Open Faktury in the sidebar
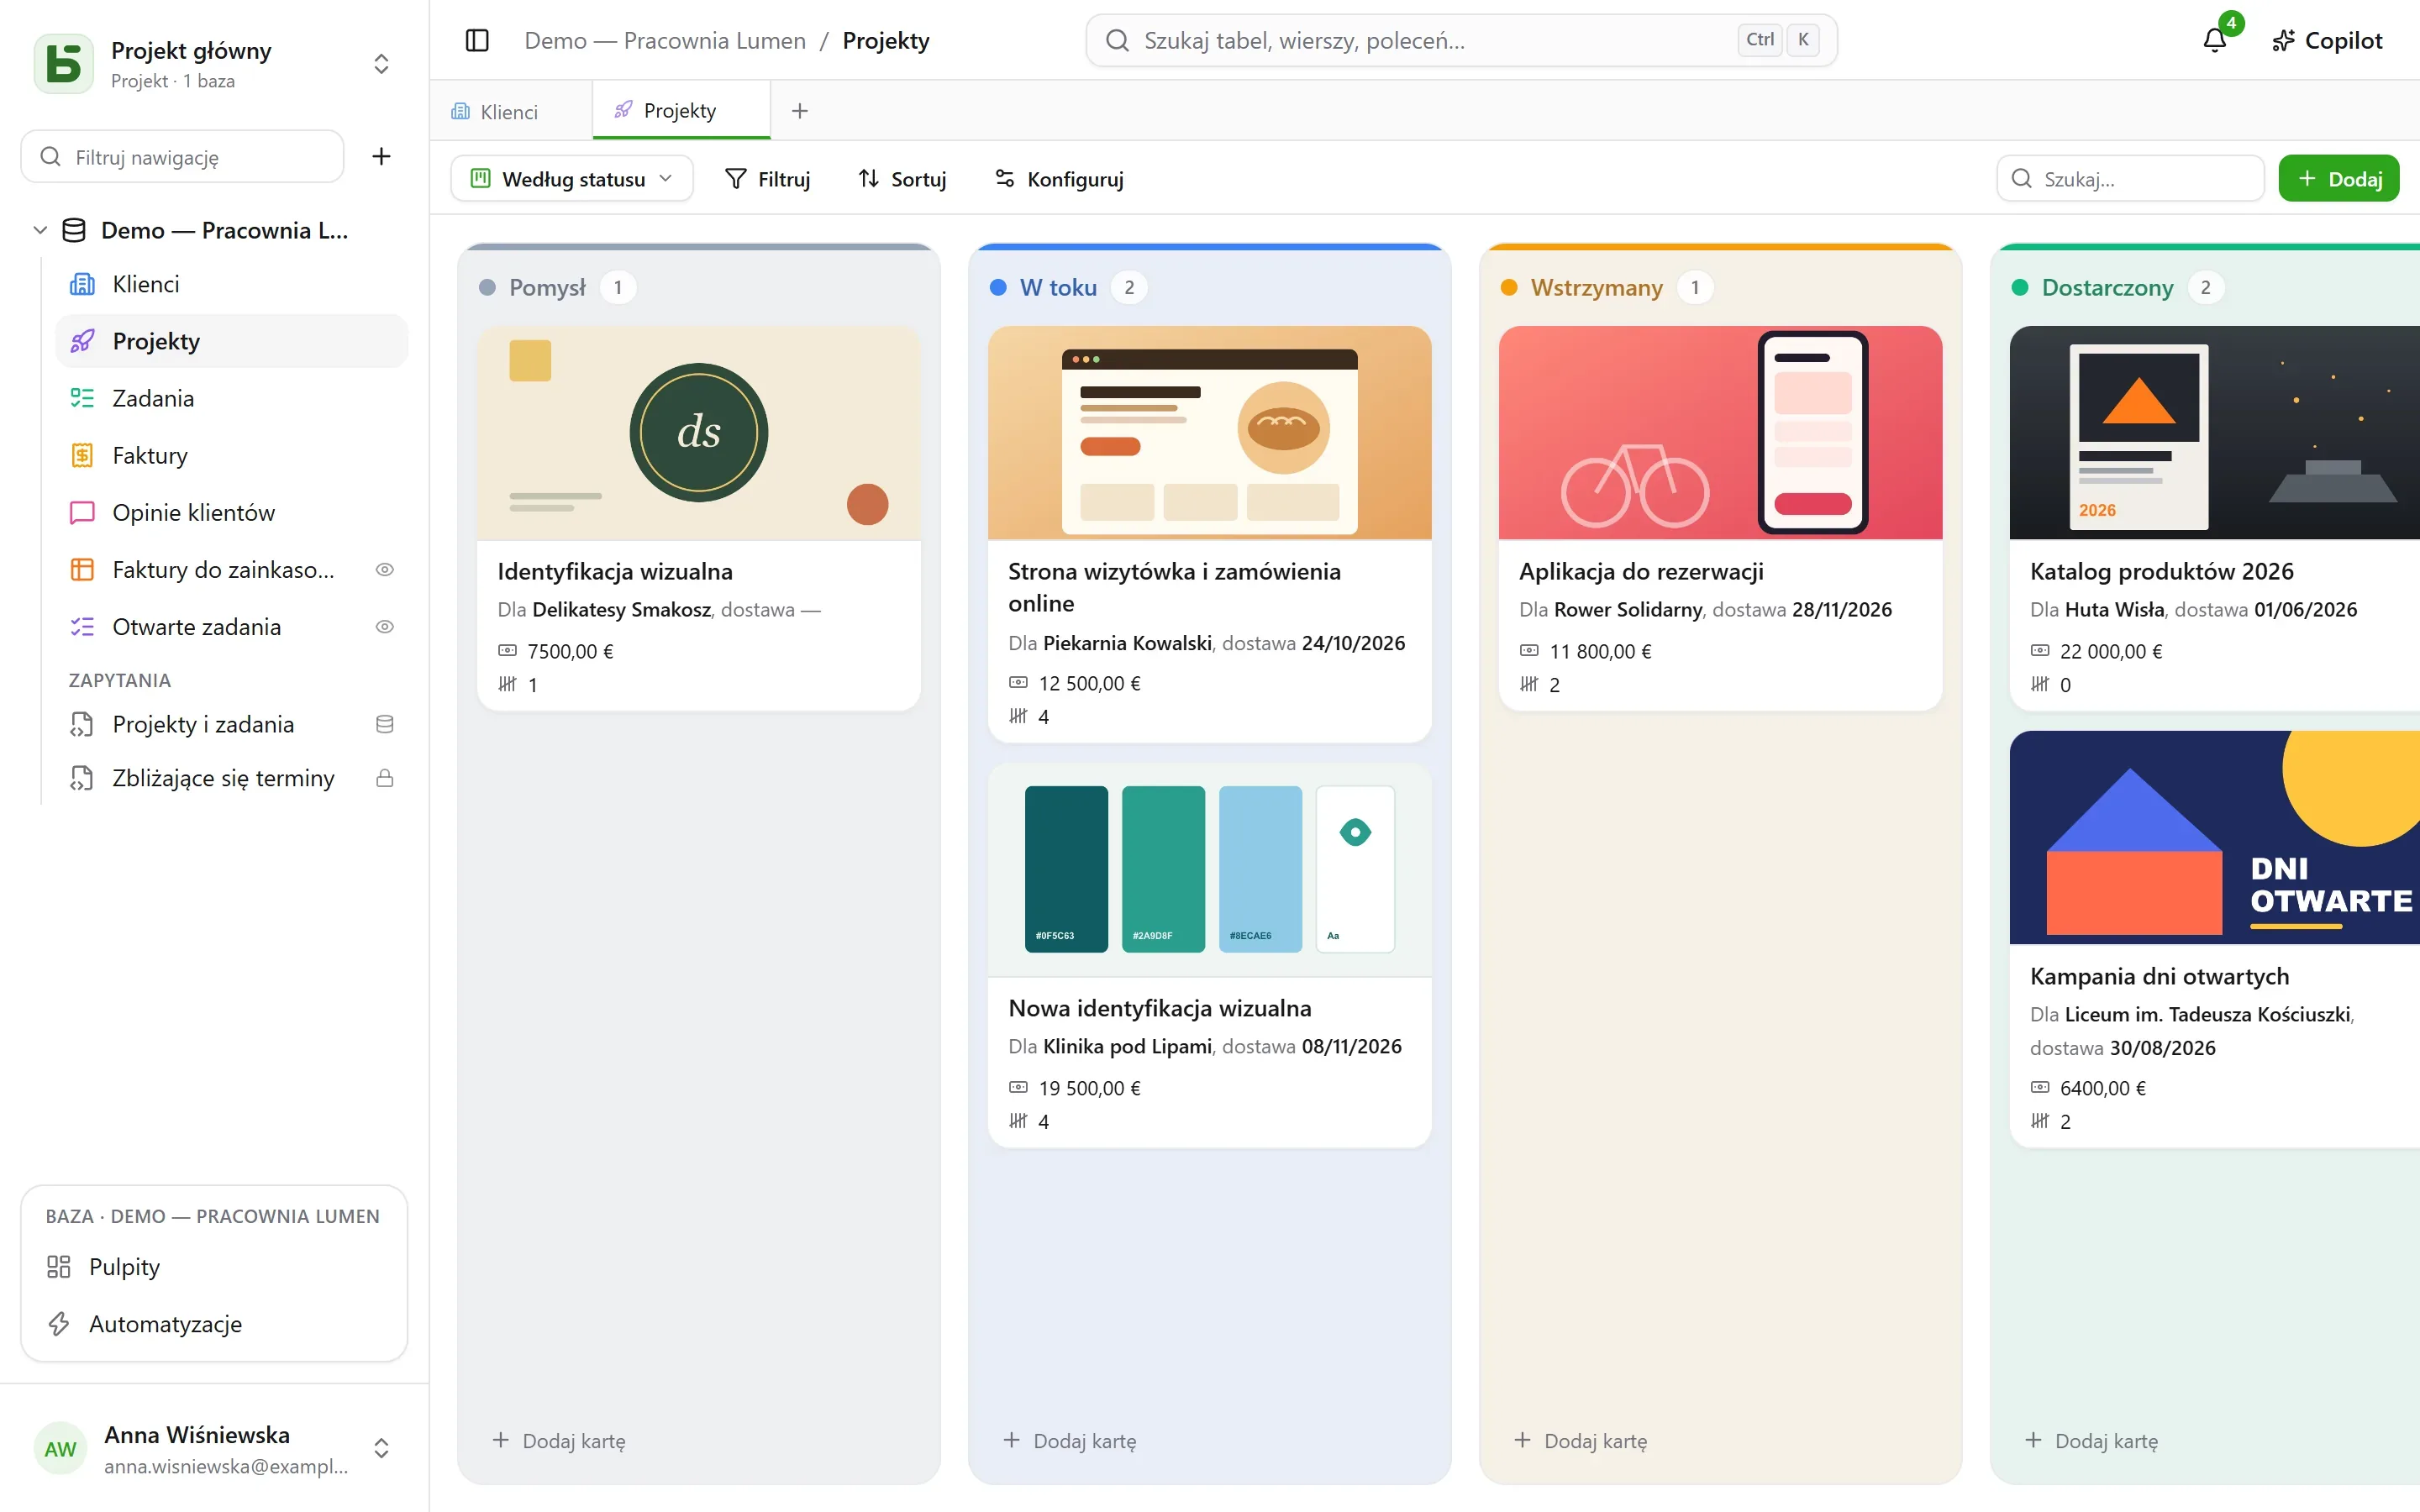 (x=231, y=455)
